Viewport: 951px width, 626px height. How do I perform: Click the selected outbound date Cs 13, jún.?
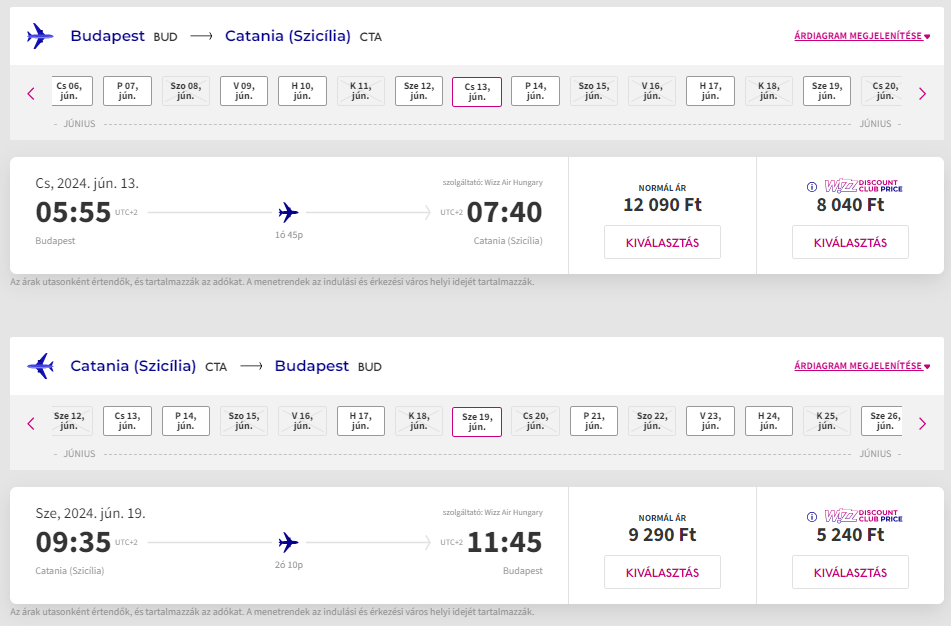(477, 91)
